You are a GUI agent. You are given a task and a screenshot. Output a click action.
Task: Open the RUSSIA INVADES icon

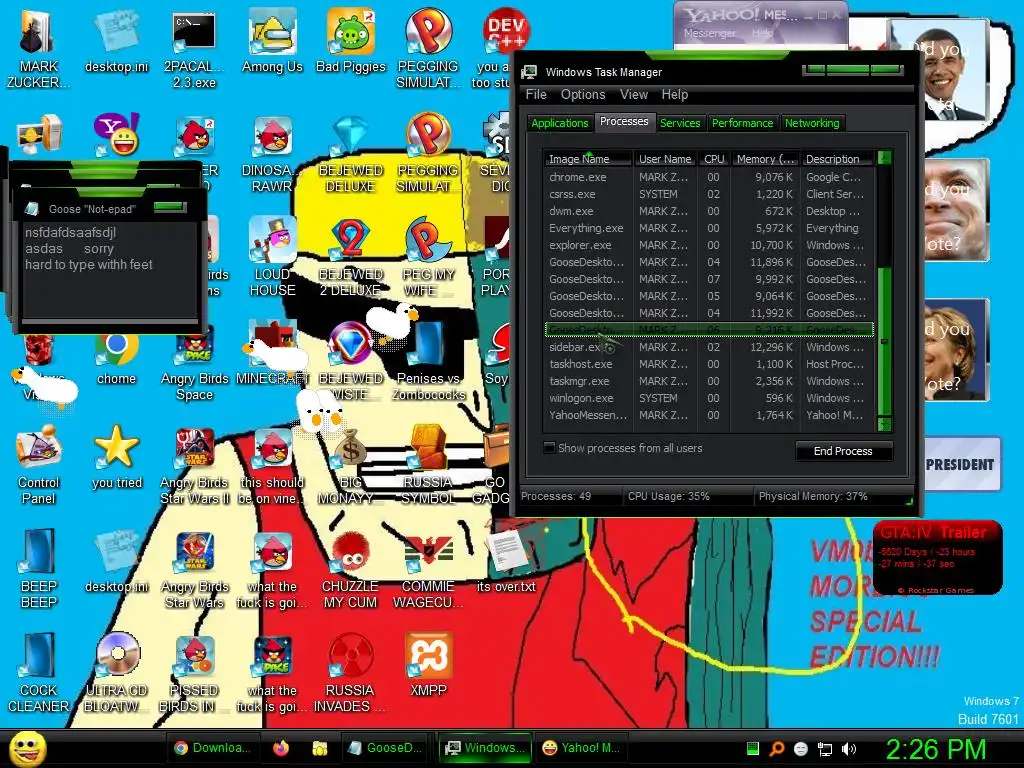click(351, 673)
